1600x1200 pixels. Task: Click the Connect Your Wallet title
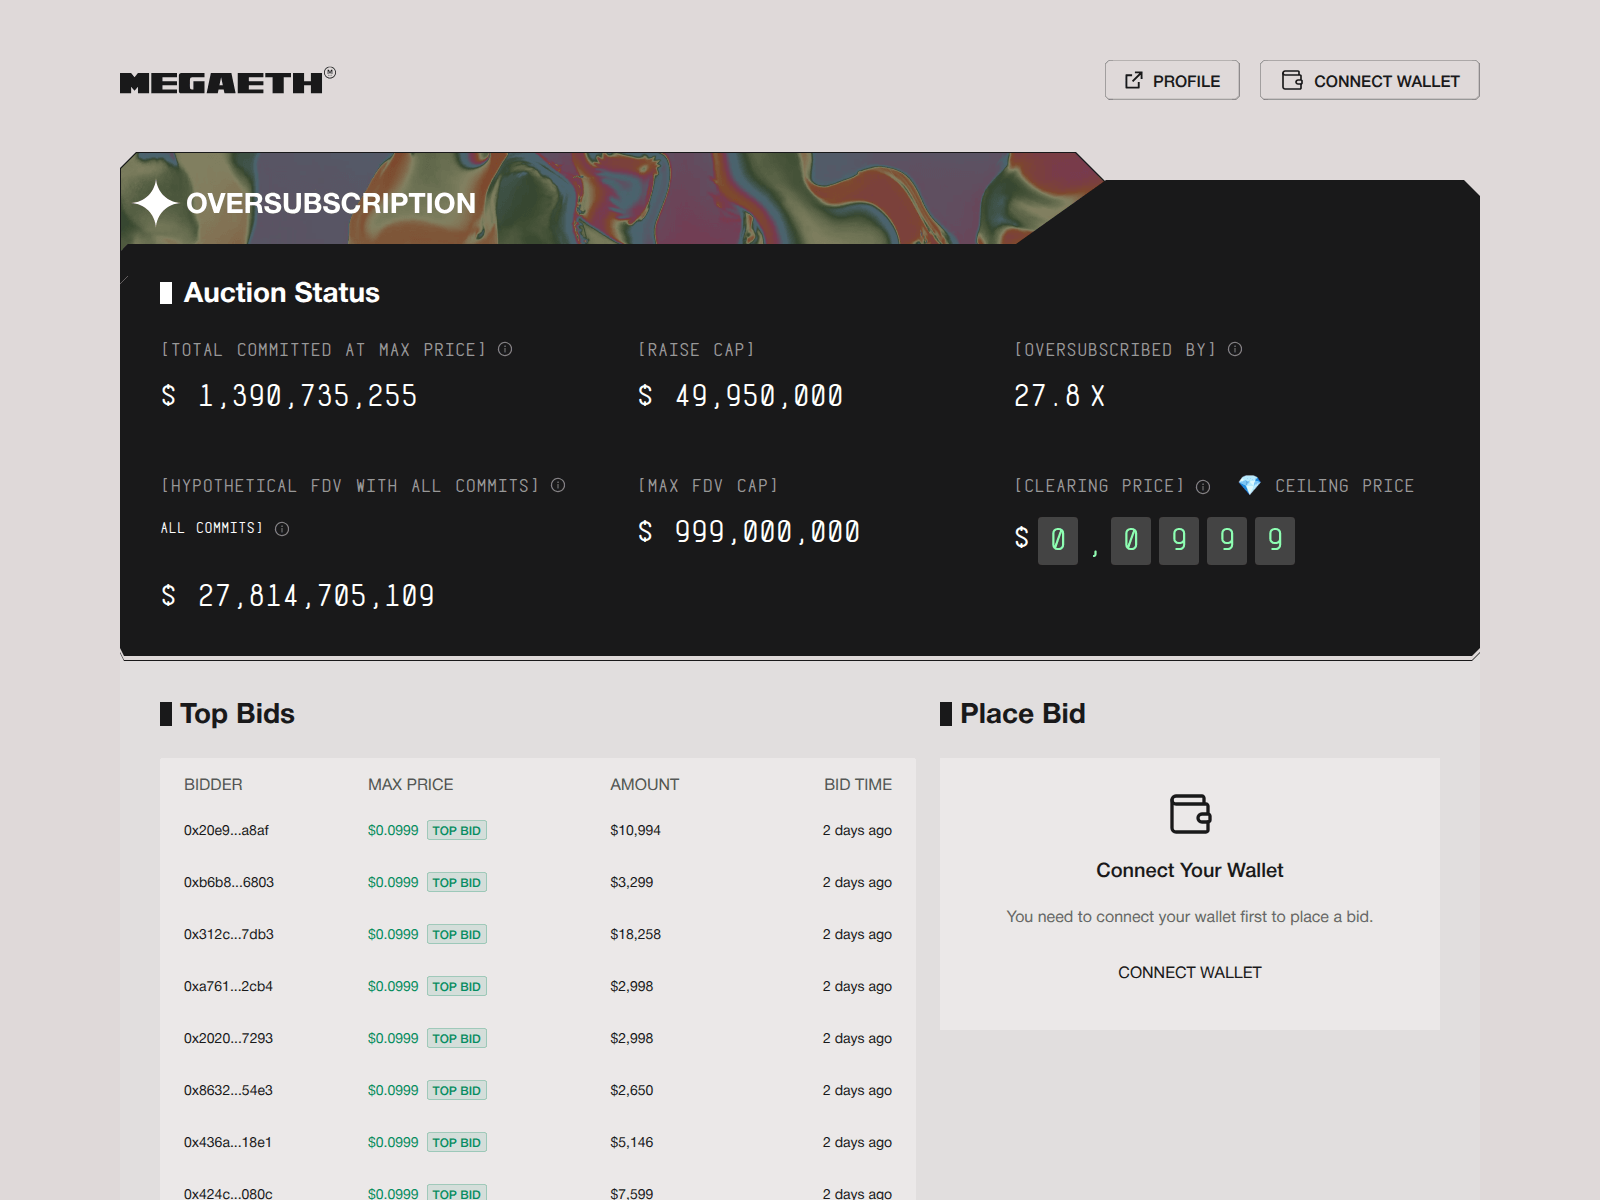coord(1190,870)
